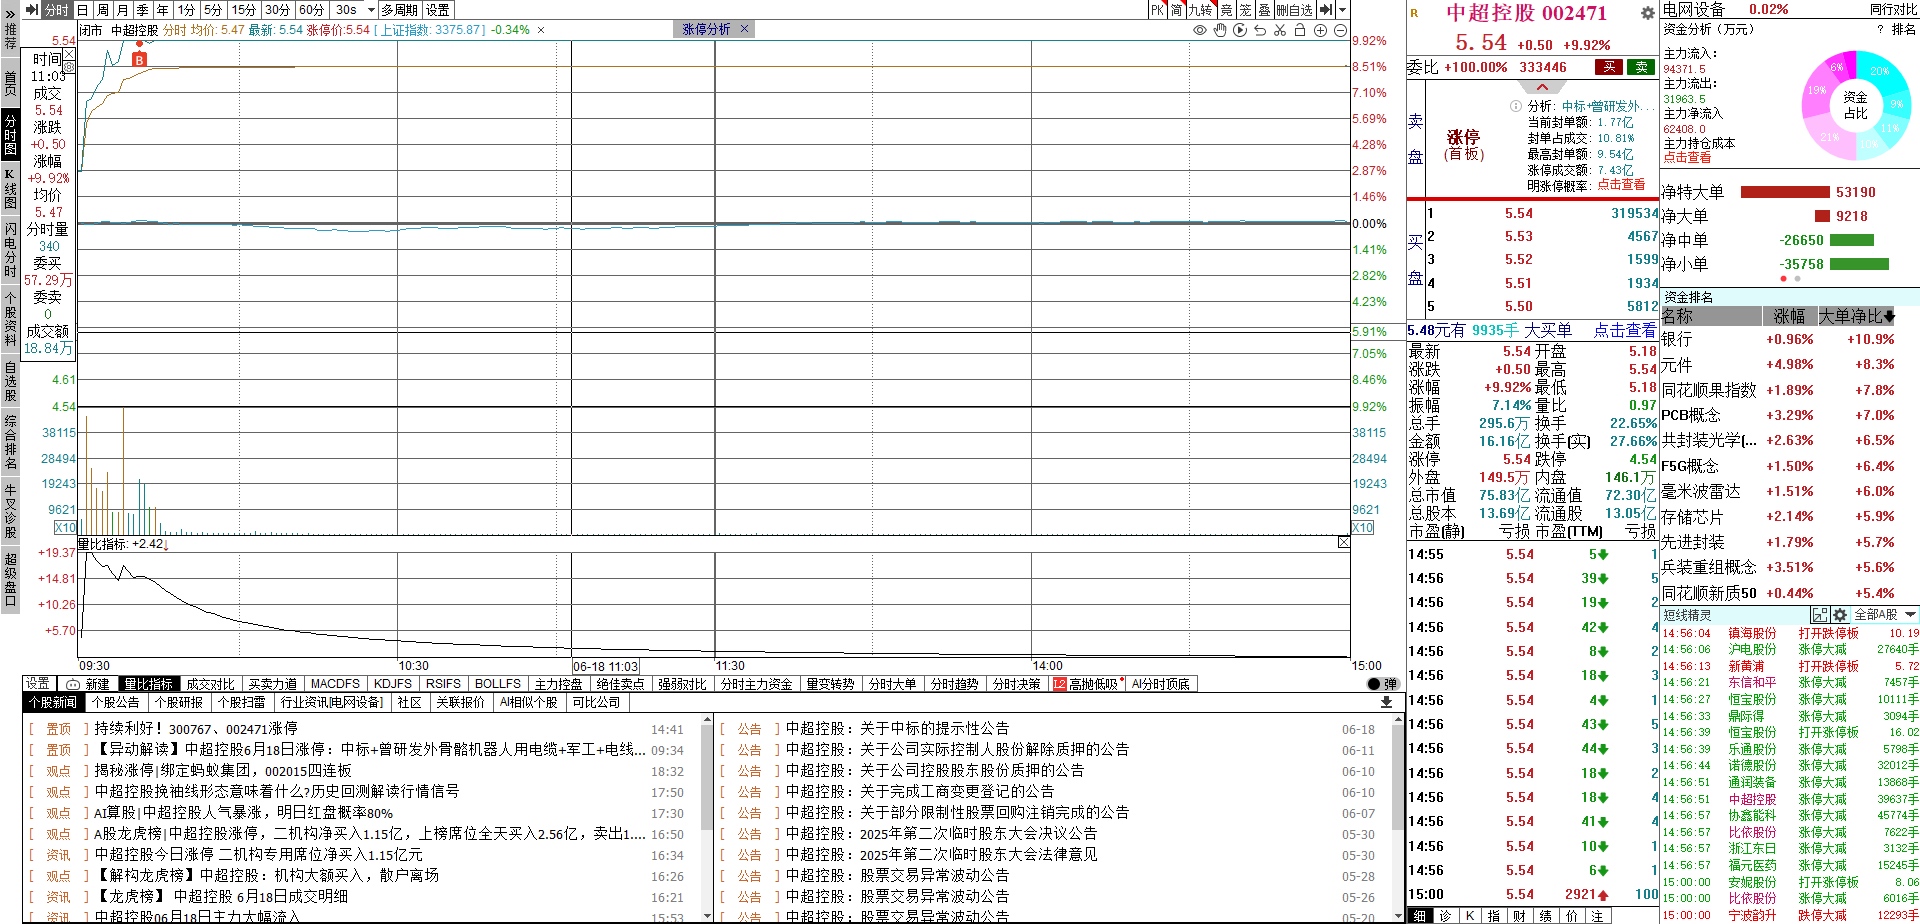The height and width of the screenshot is (924, 1920).
Task: Click 点击查看 next to 明涨停概率
Action: [x=1621, y=185]
